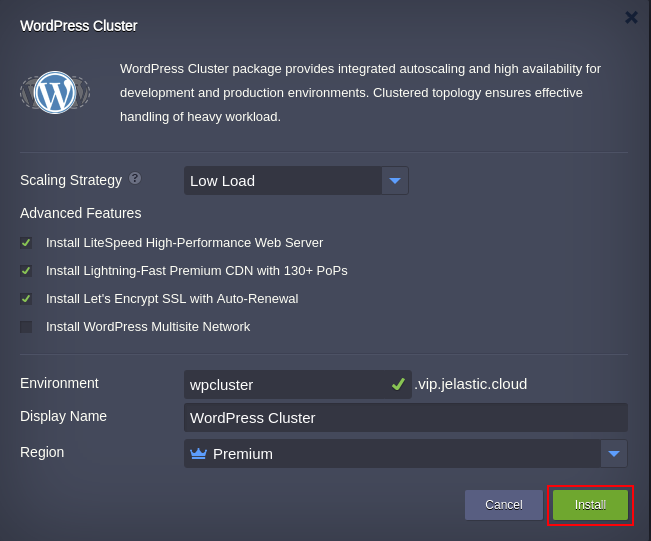The image size is (651, 541).
Task: Cancel the cluster installation
Action: (503, 505)
